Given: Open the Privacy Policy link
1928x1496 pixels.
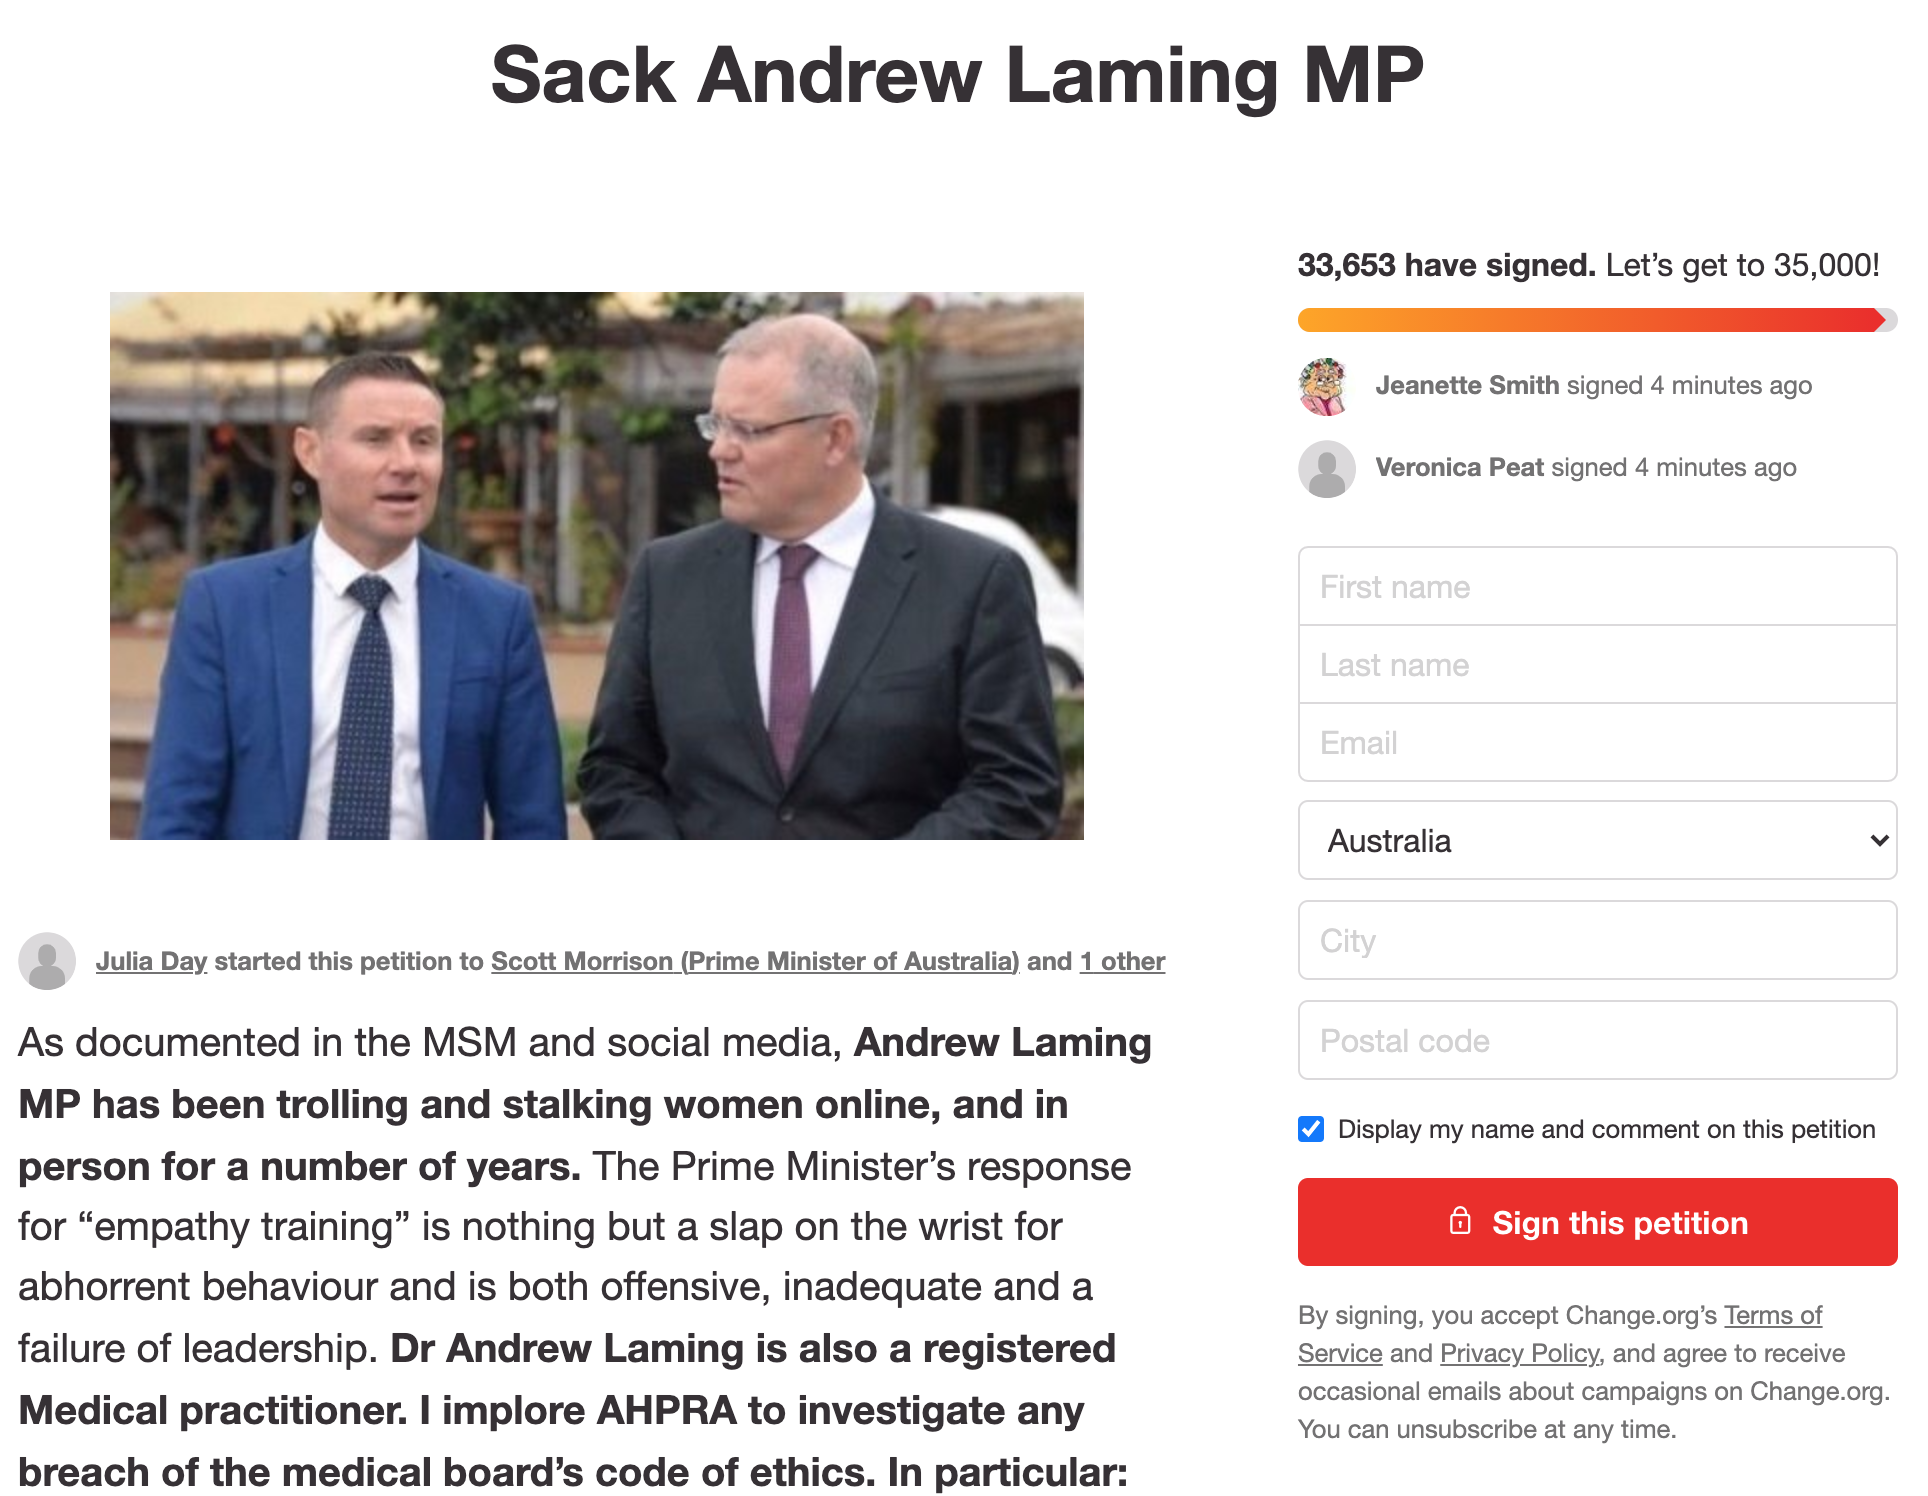Looking at the screenshot, I should coord(1520,1353).
